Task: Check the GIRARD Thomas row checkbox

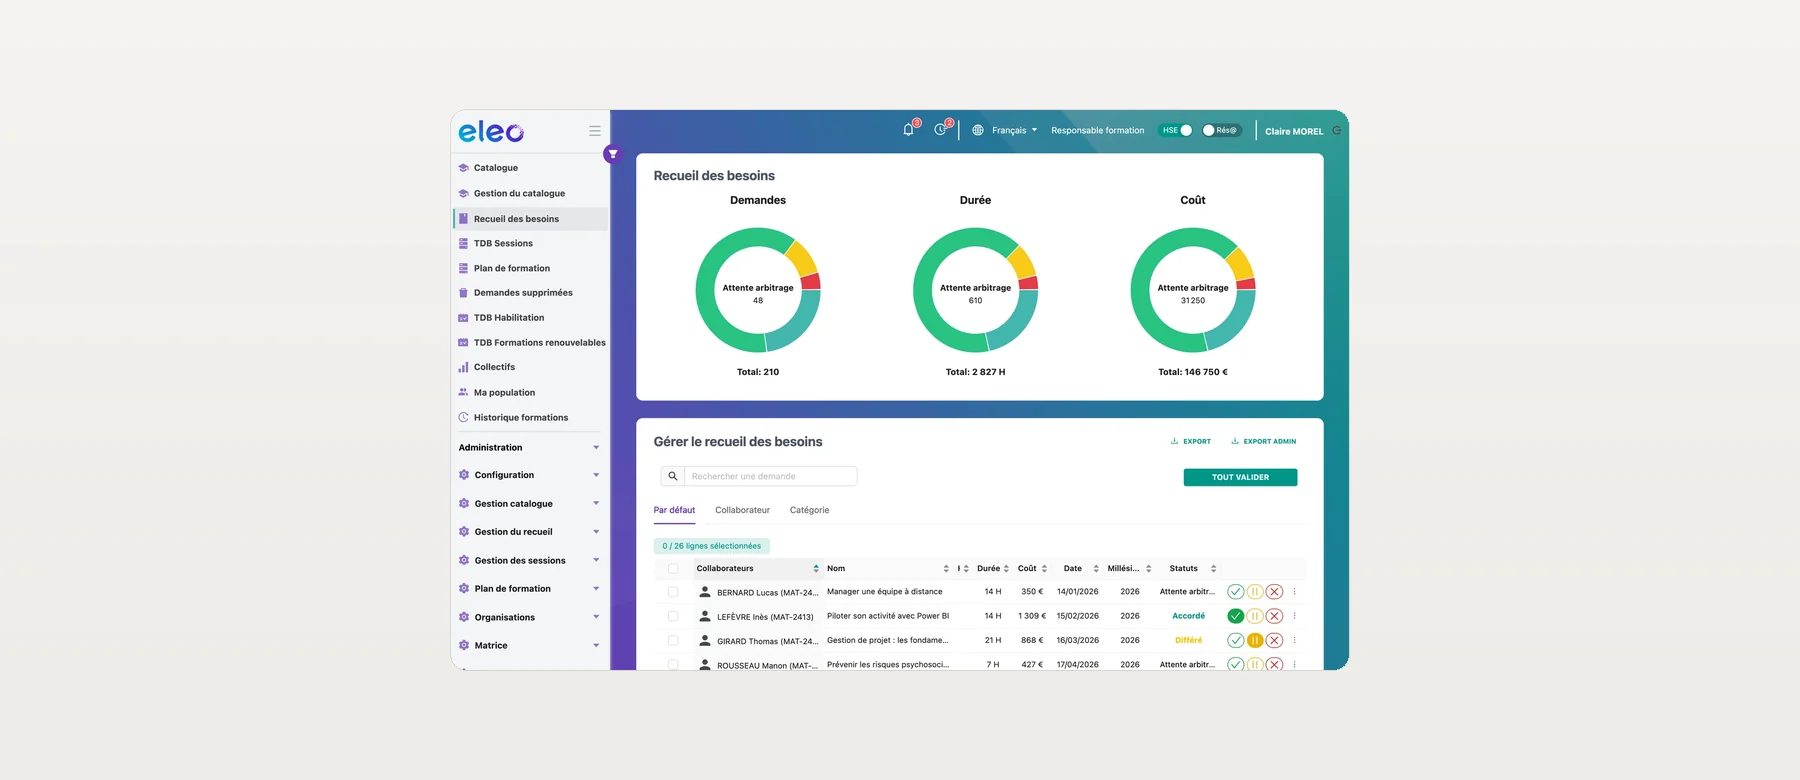Action: click(x=673, y=640)
